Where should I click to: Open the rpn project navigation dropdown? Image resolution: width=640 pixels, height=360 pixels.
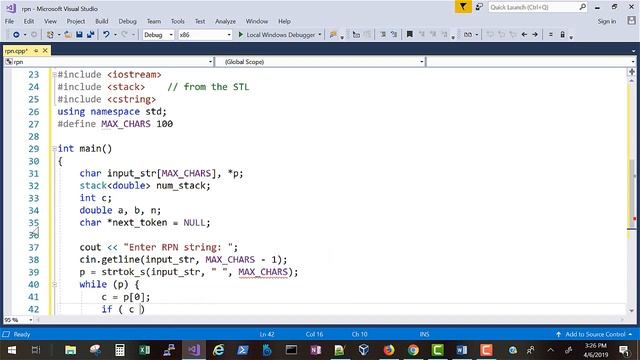point(109,62)
